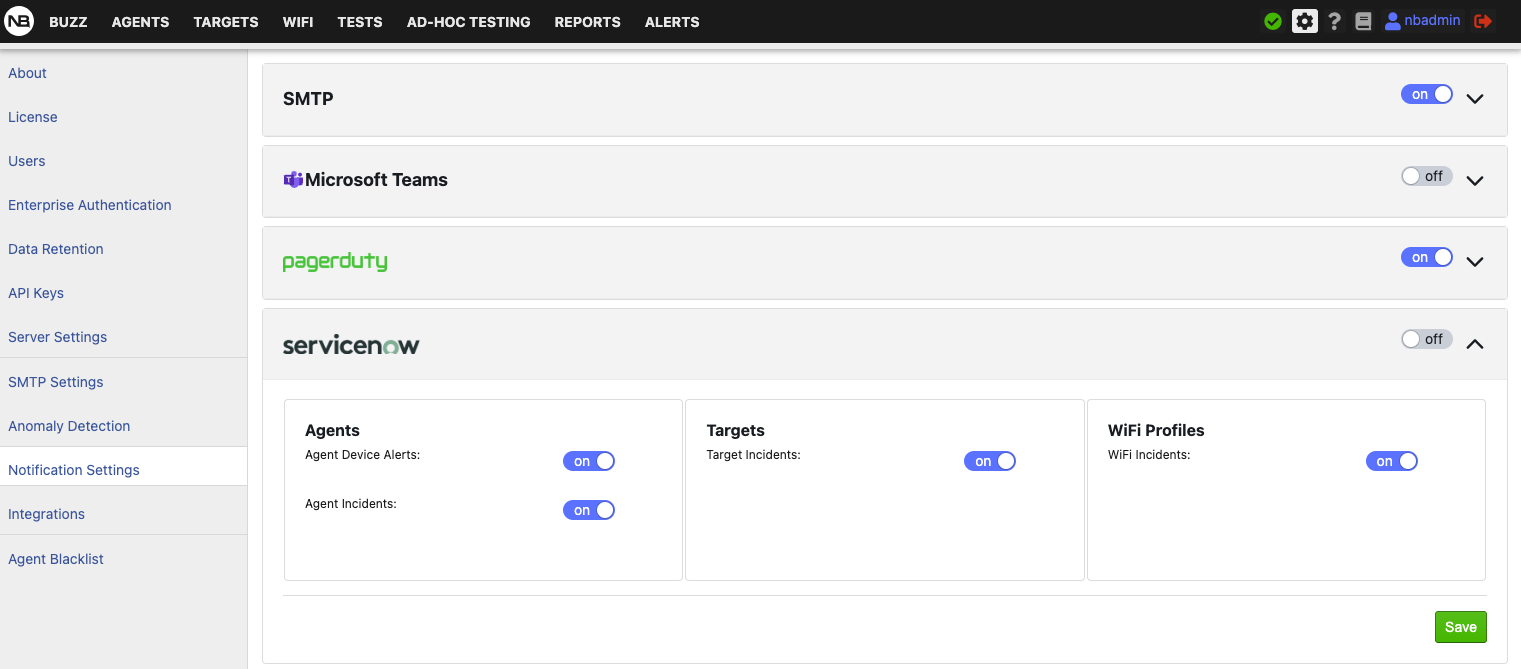Open the help question mark icon
This screenshot has height=669, width=1521.
tap(1334, 21)
